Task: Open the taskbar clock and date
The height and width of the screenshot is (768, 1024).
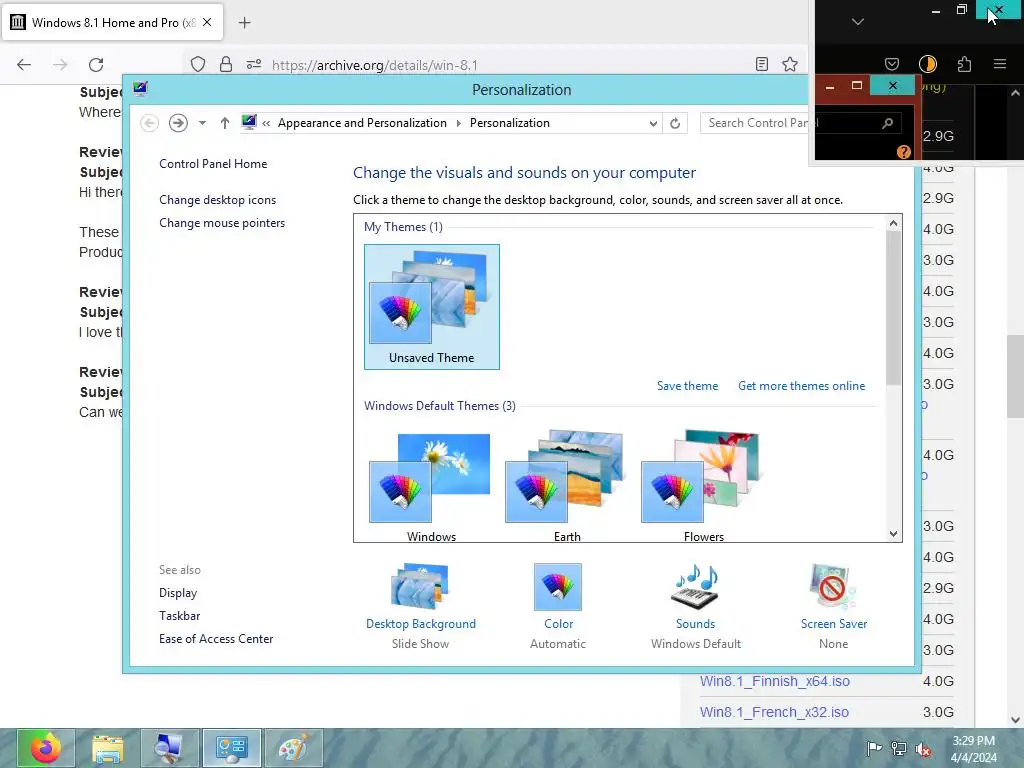Action: click(974, 749)
